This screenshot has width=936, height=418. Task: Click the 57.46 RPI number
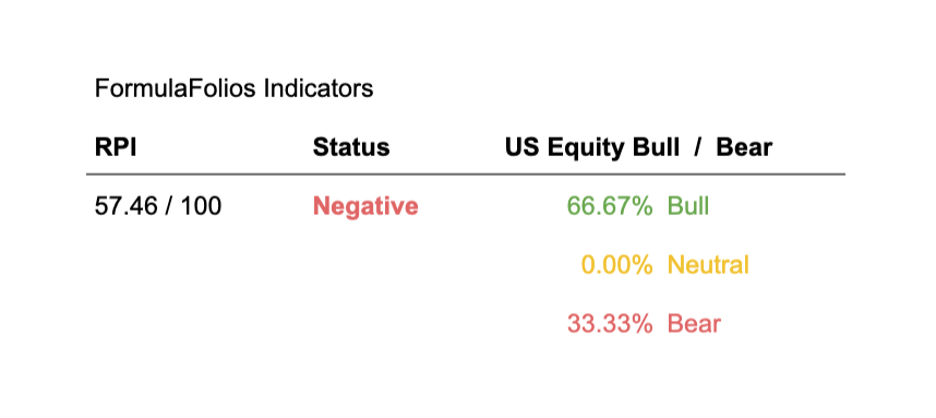pyautogui.click(x=125, y=207)
